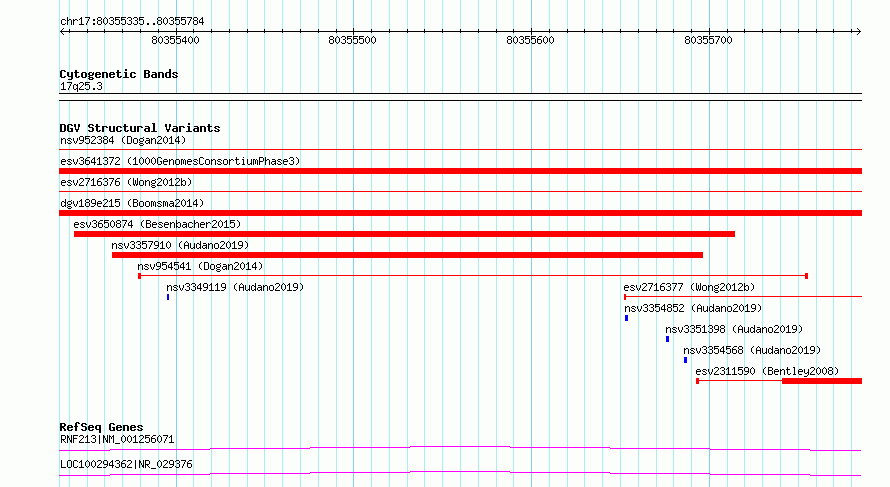
Task: Select nsv3357910 (Audano2019) variant label
Action: click(x=180, y=245)
